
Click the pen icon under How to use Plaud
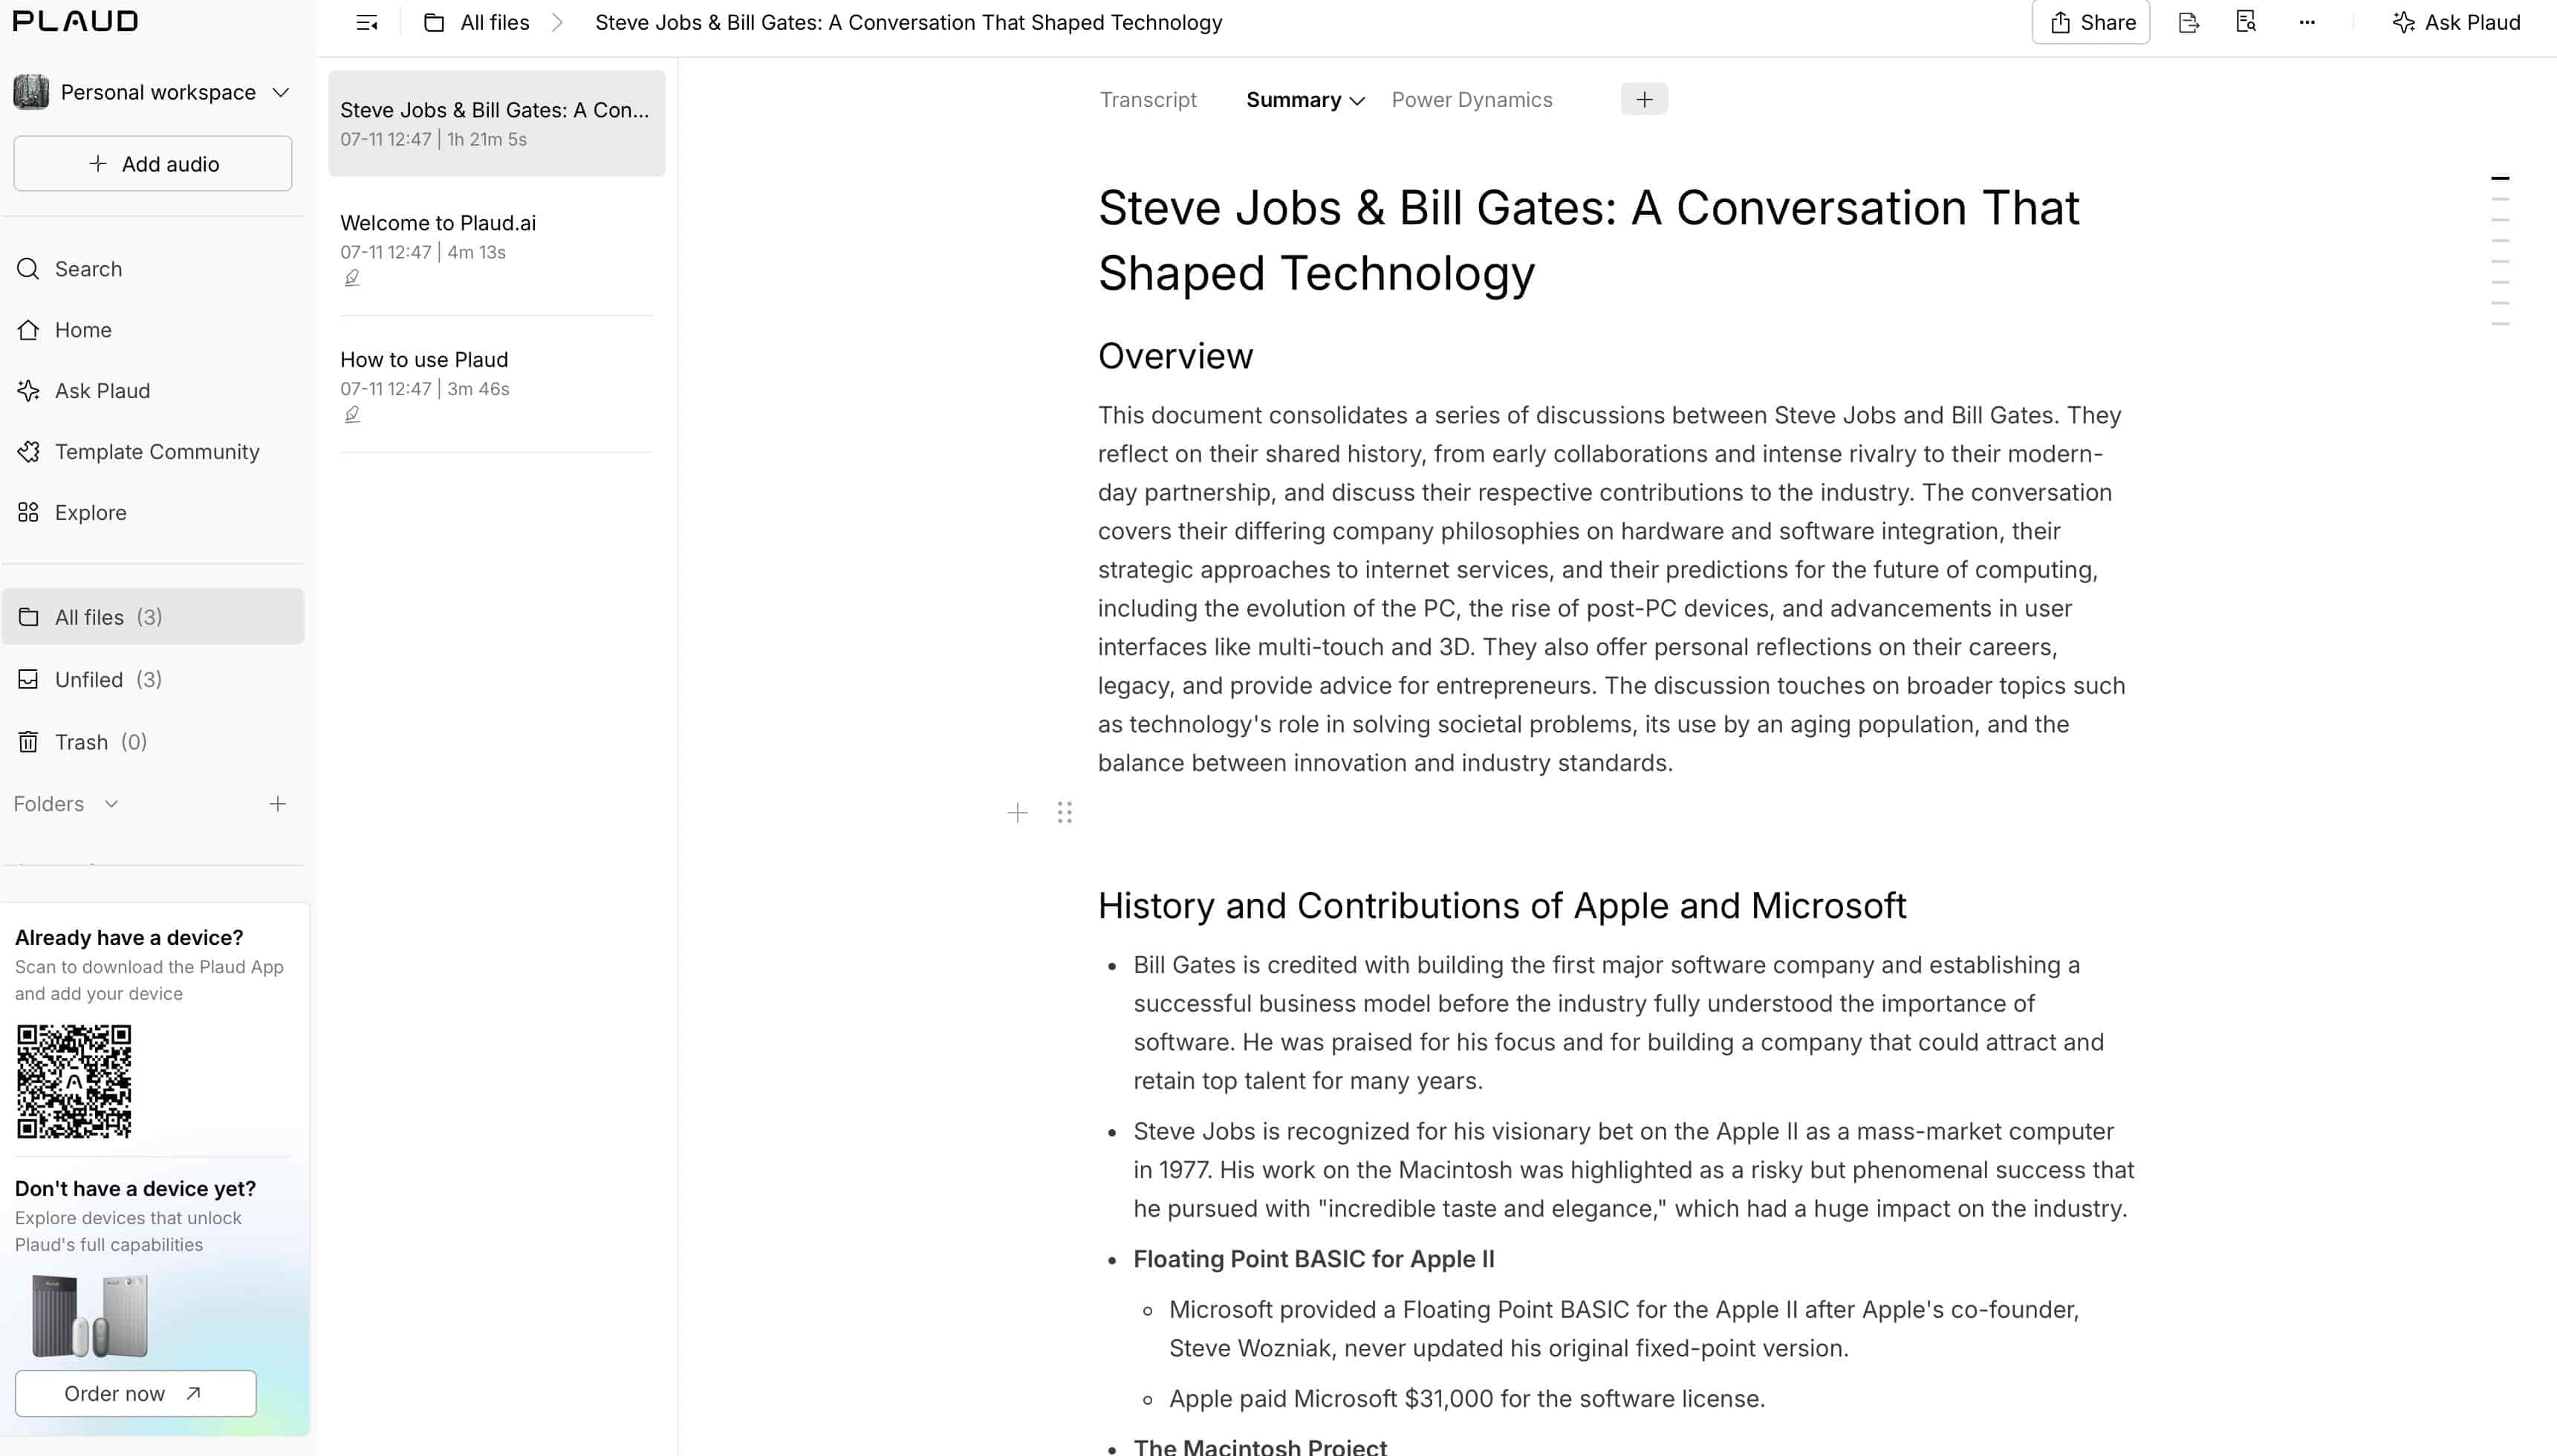point(352,414)
